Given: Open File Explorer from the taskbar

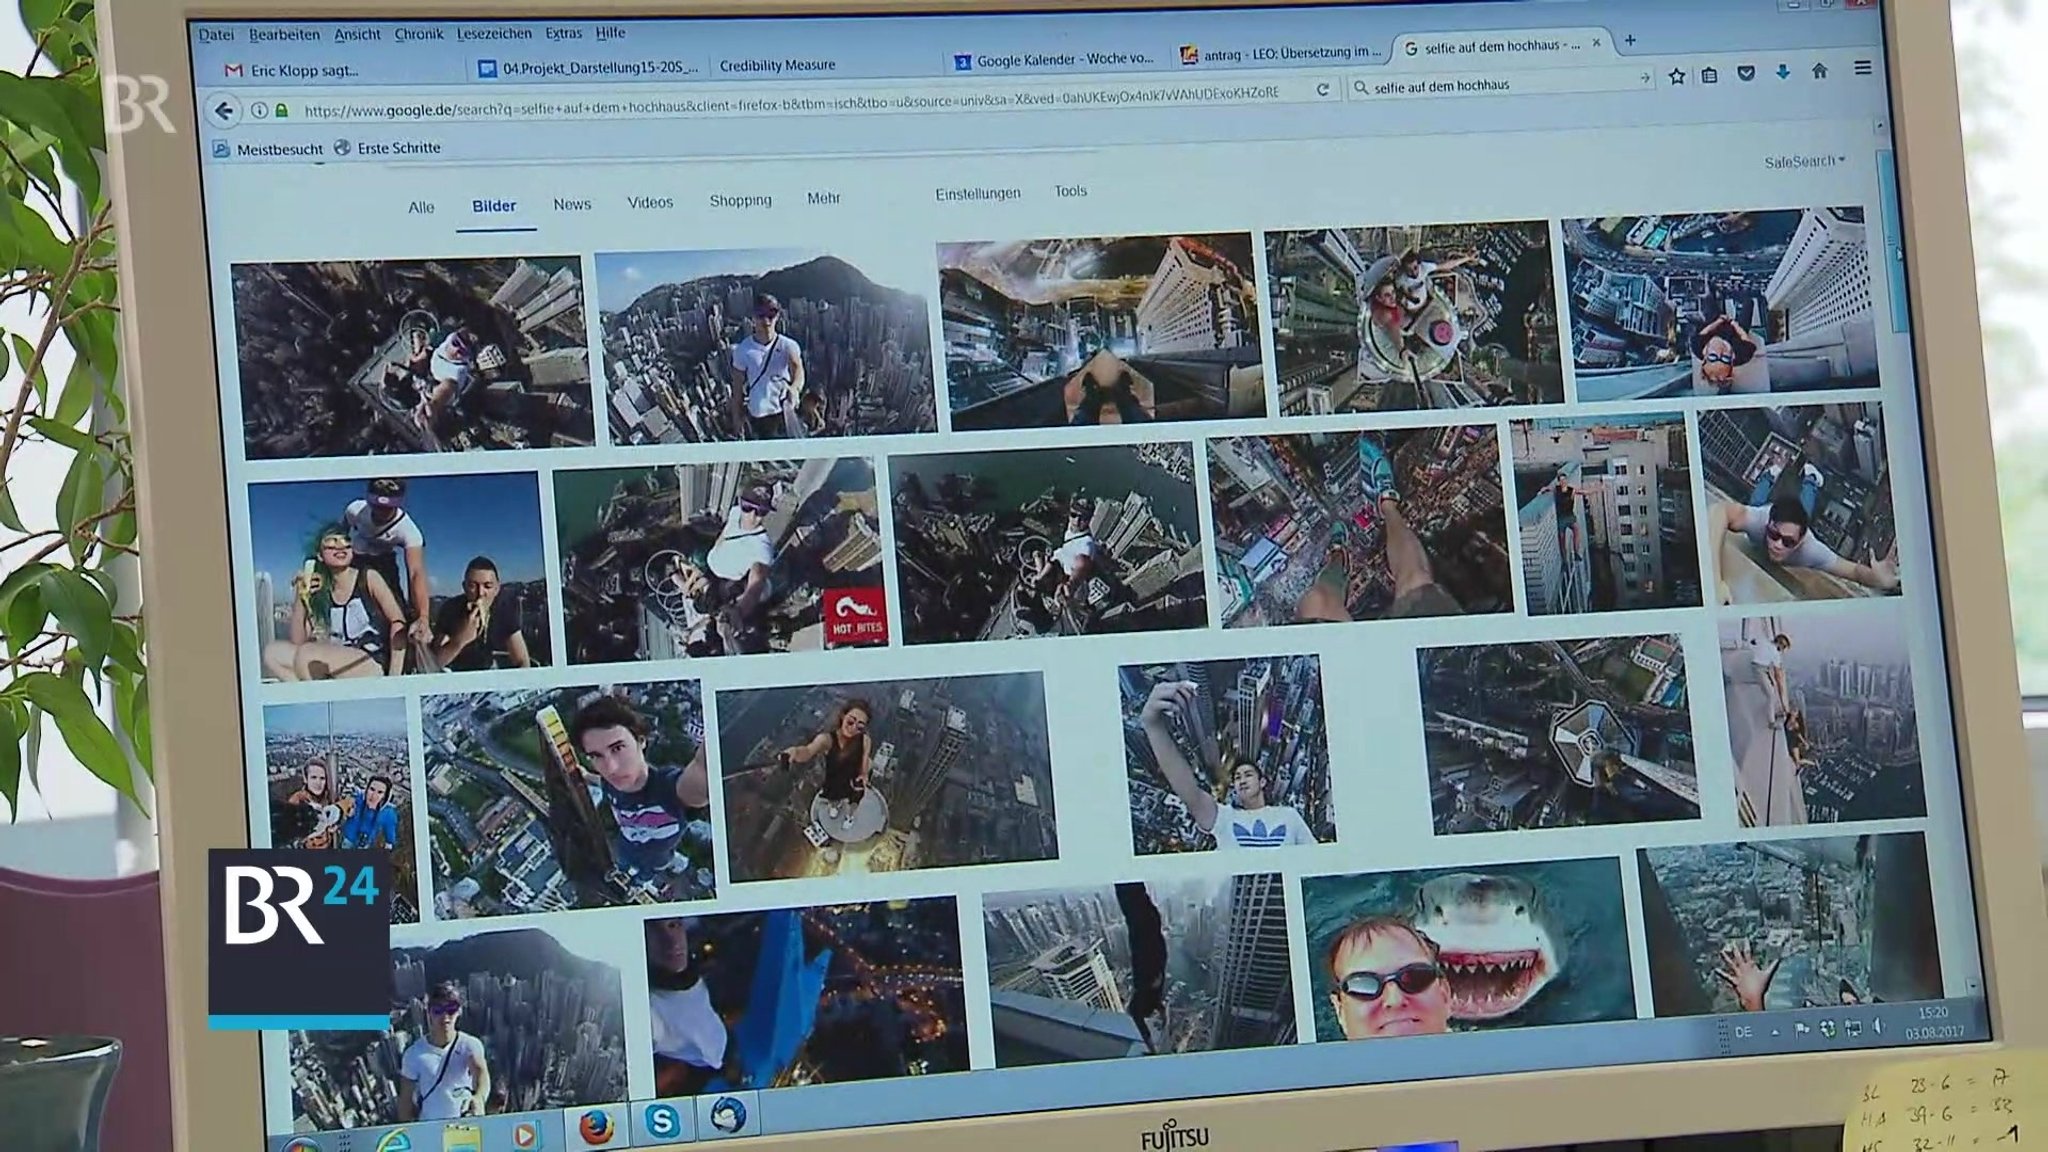Looking at the screenshot, I should (x=460, y=1139).
